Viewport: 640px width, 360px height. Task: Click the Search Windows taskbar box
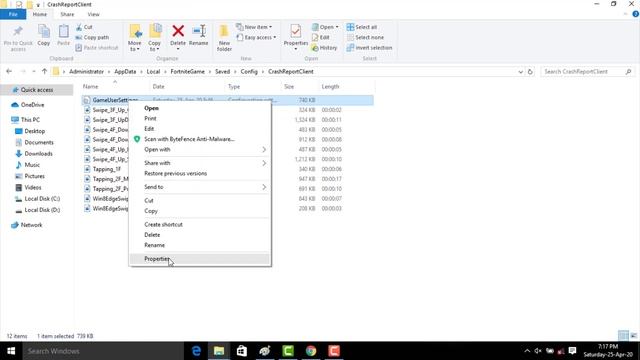[x=103, y=351]
